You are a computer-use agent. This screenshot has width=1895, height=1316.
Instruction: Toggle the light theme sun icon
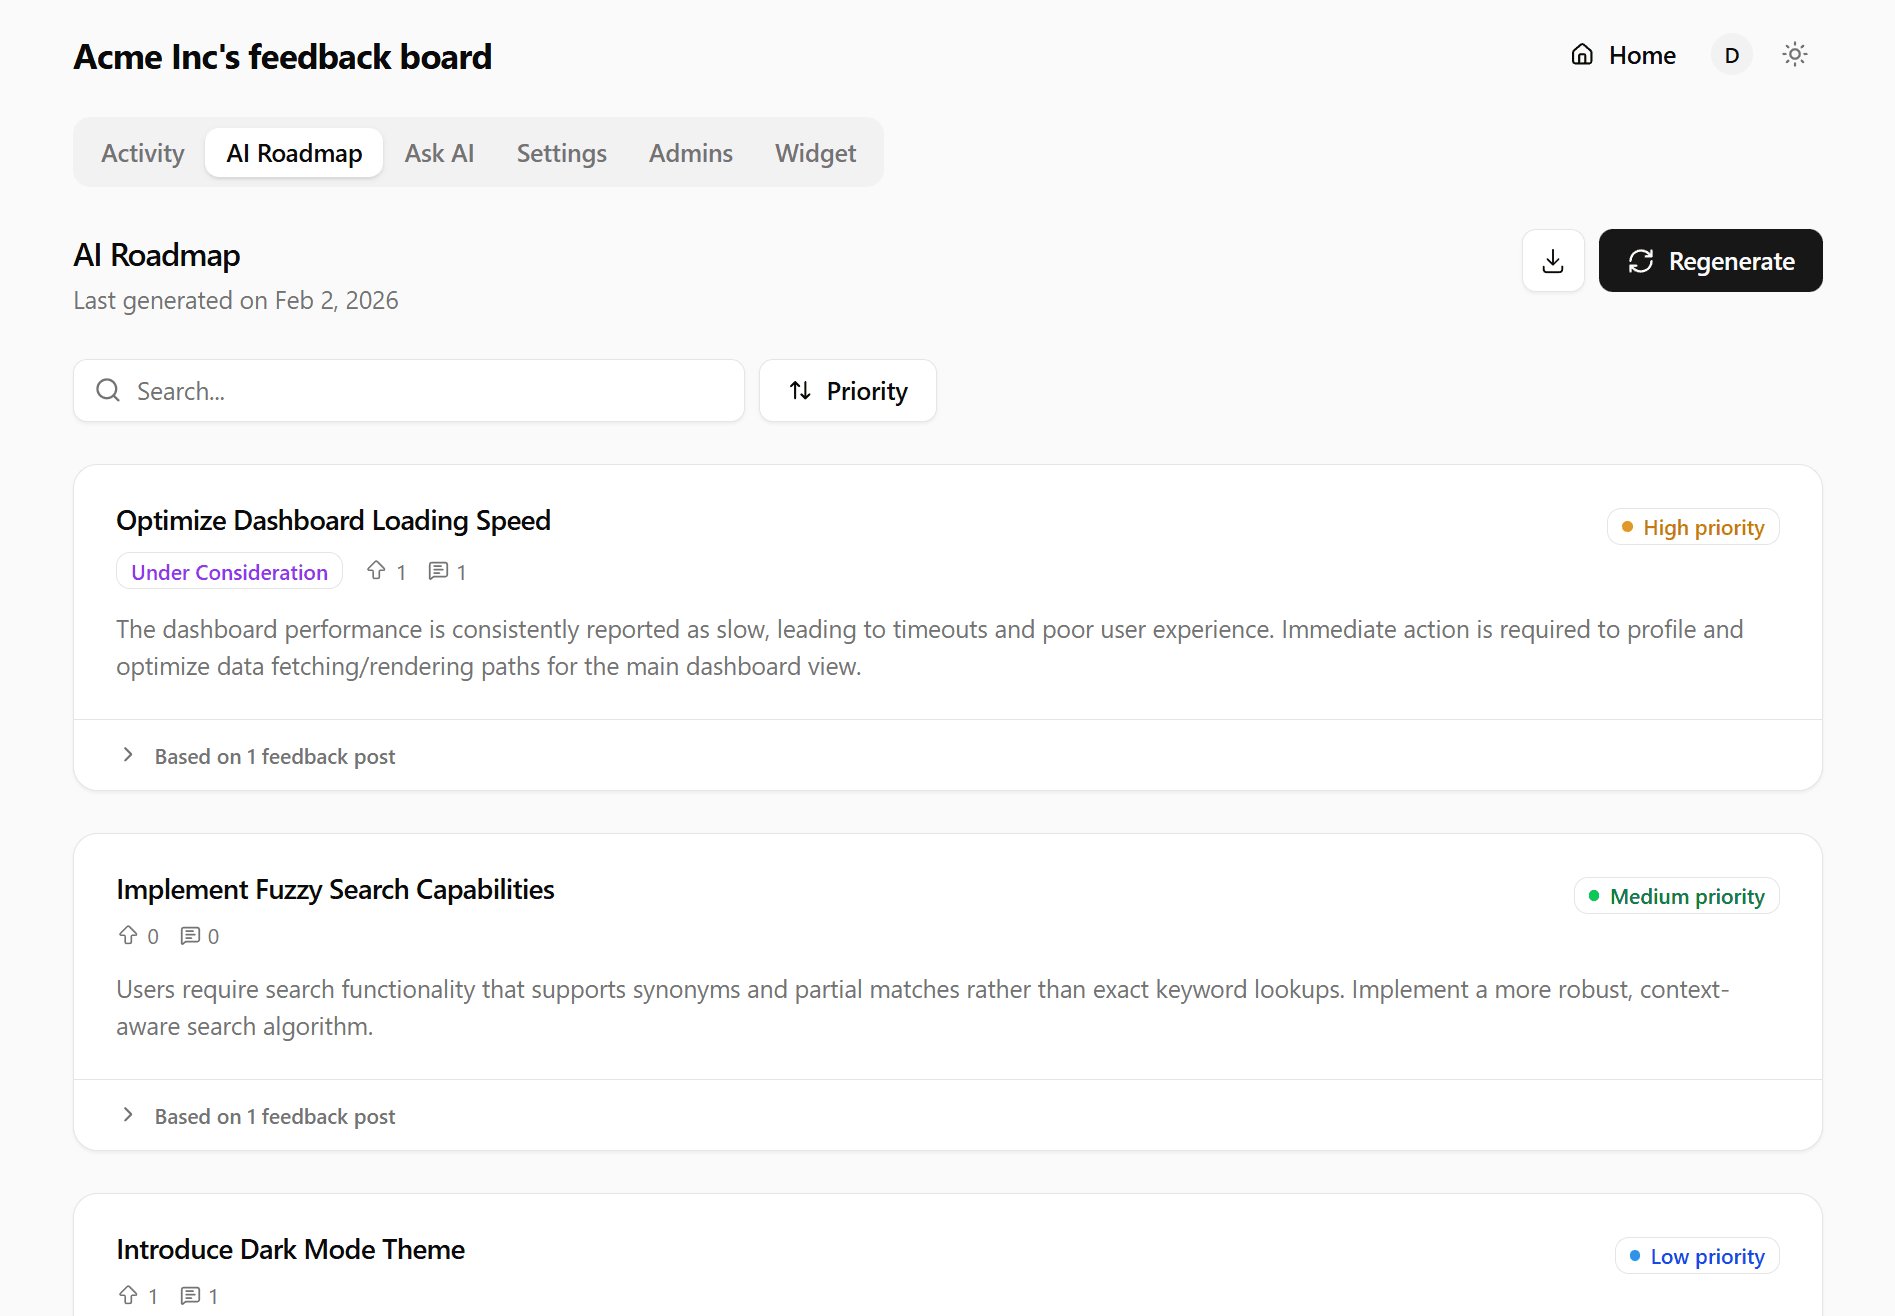click(x=1794, y=54)
